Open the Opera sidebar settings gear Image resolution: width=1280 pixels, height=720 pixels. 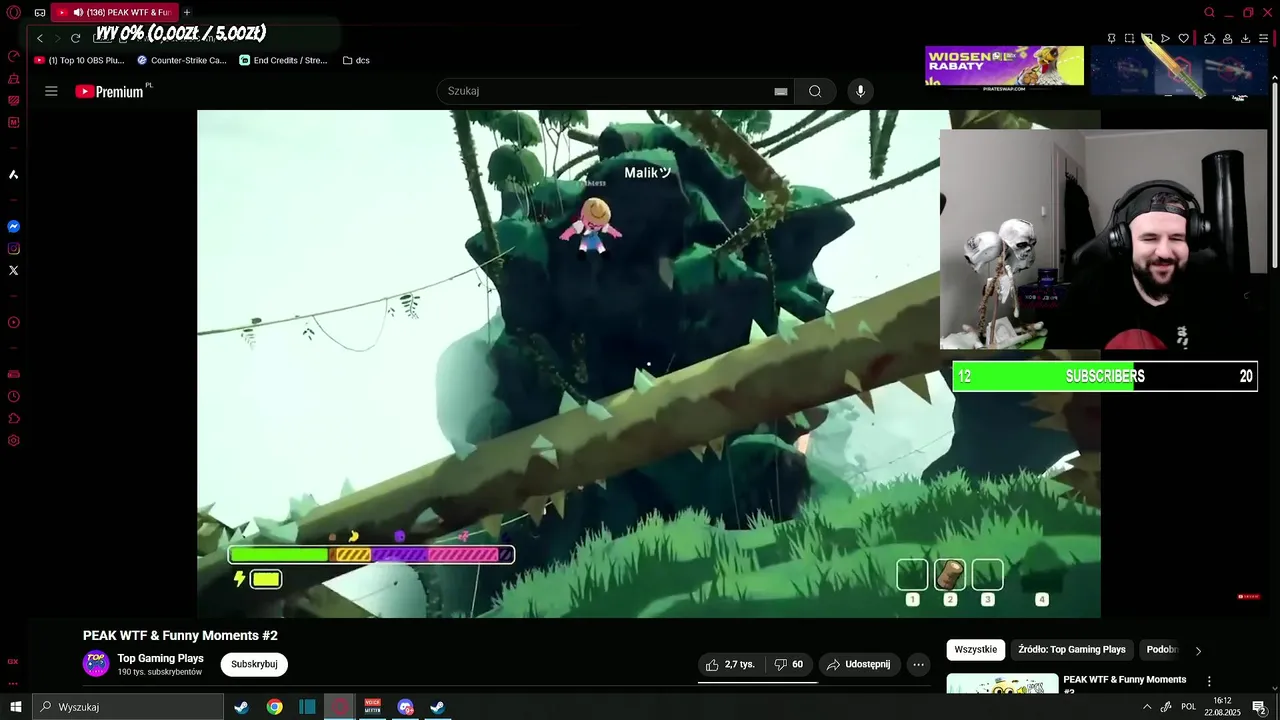coord(14,441)
